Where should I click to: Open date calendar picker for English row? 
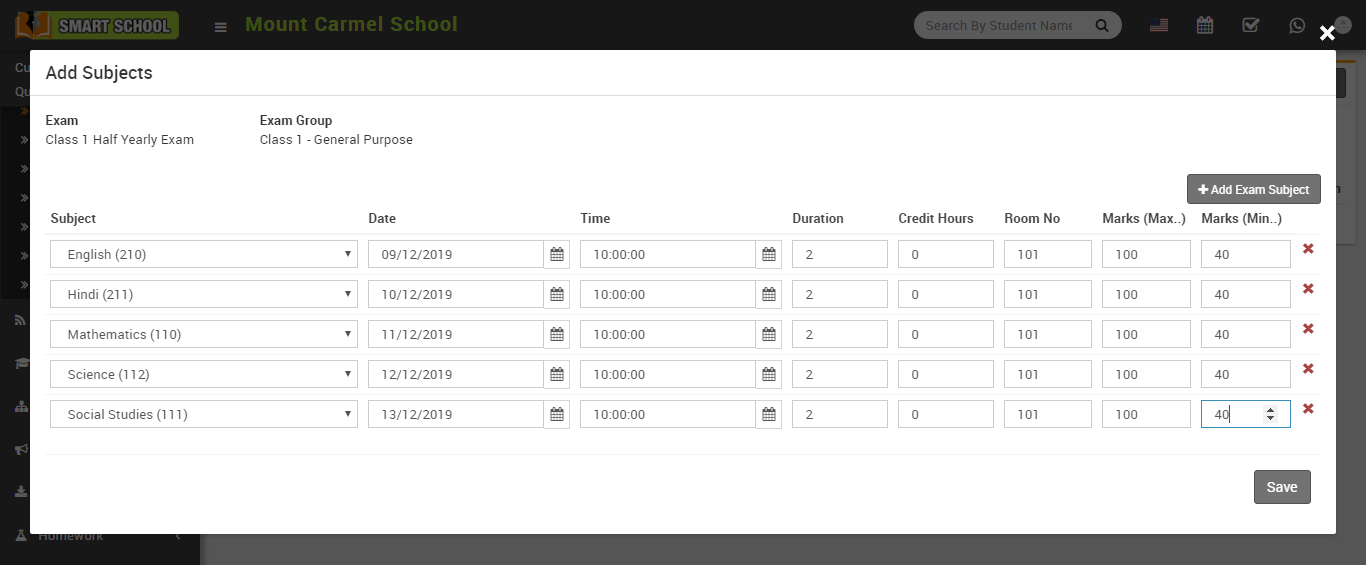click(x=557, y=255)
